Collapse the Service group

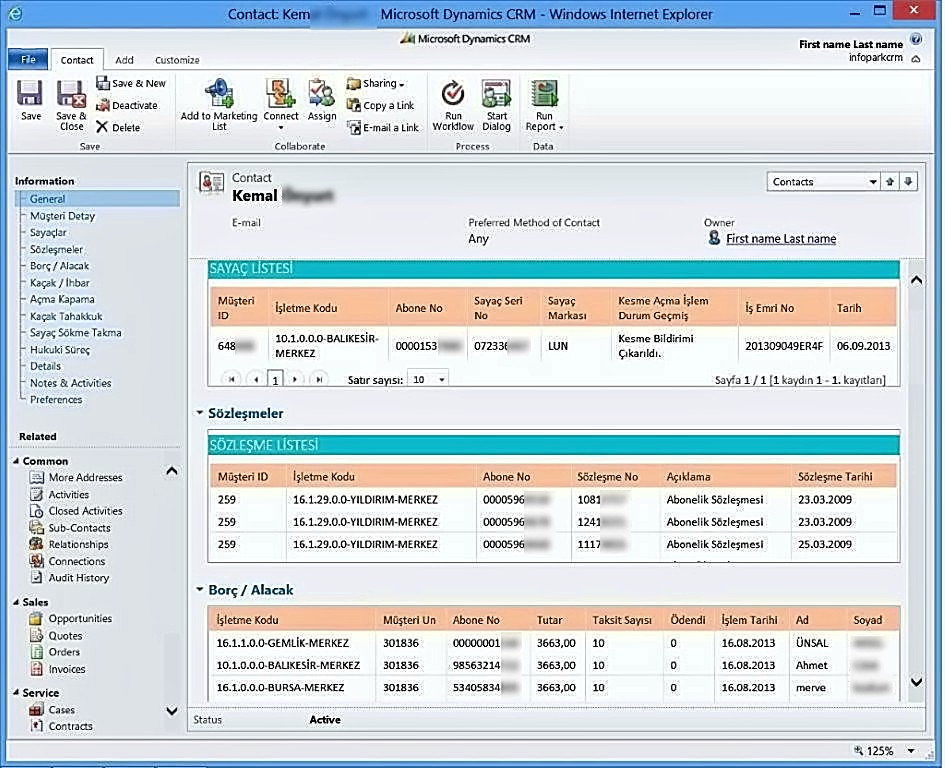click(16, 693)
